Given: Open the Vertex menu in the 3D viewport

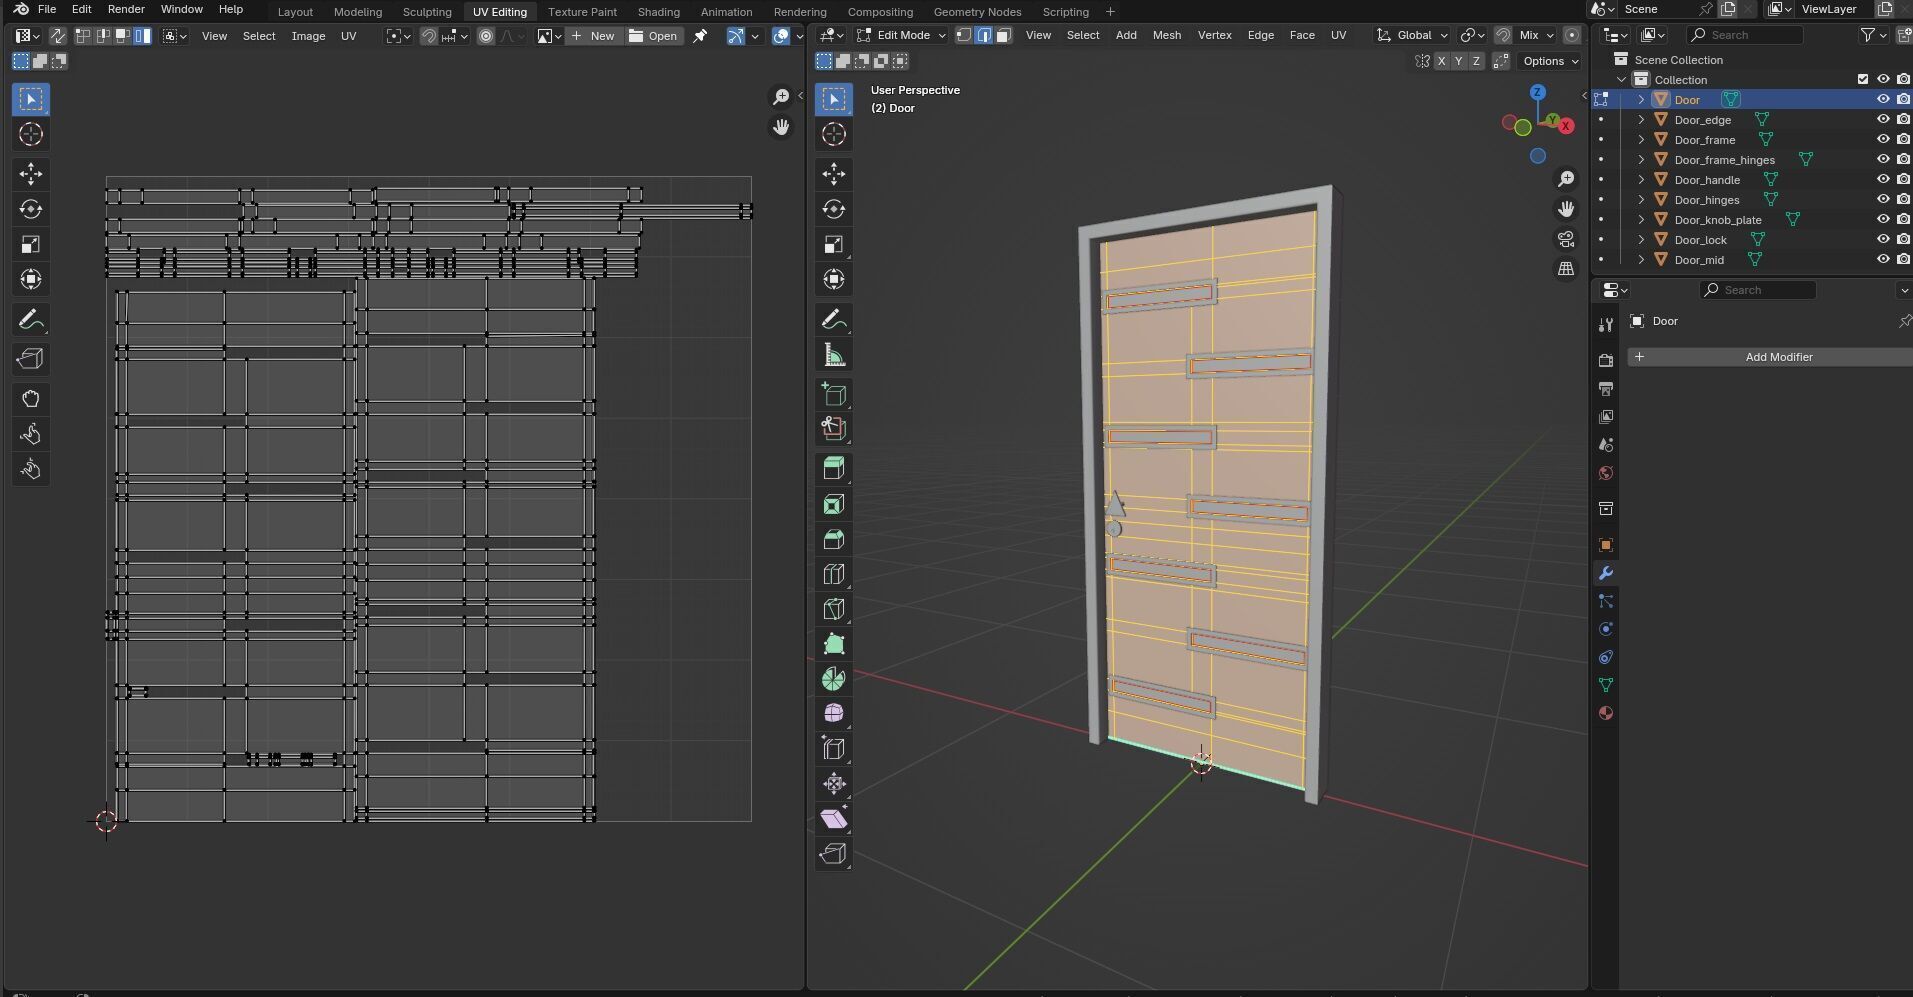Looking at the screenshot, I should tap(1214, 35).
